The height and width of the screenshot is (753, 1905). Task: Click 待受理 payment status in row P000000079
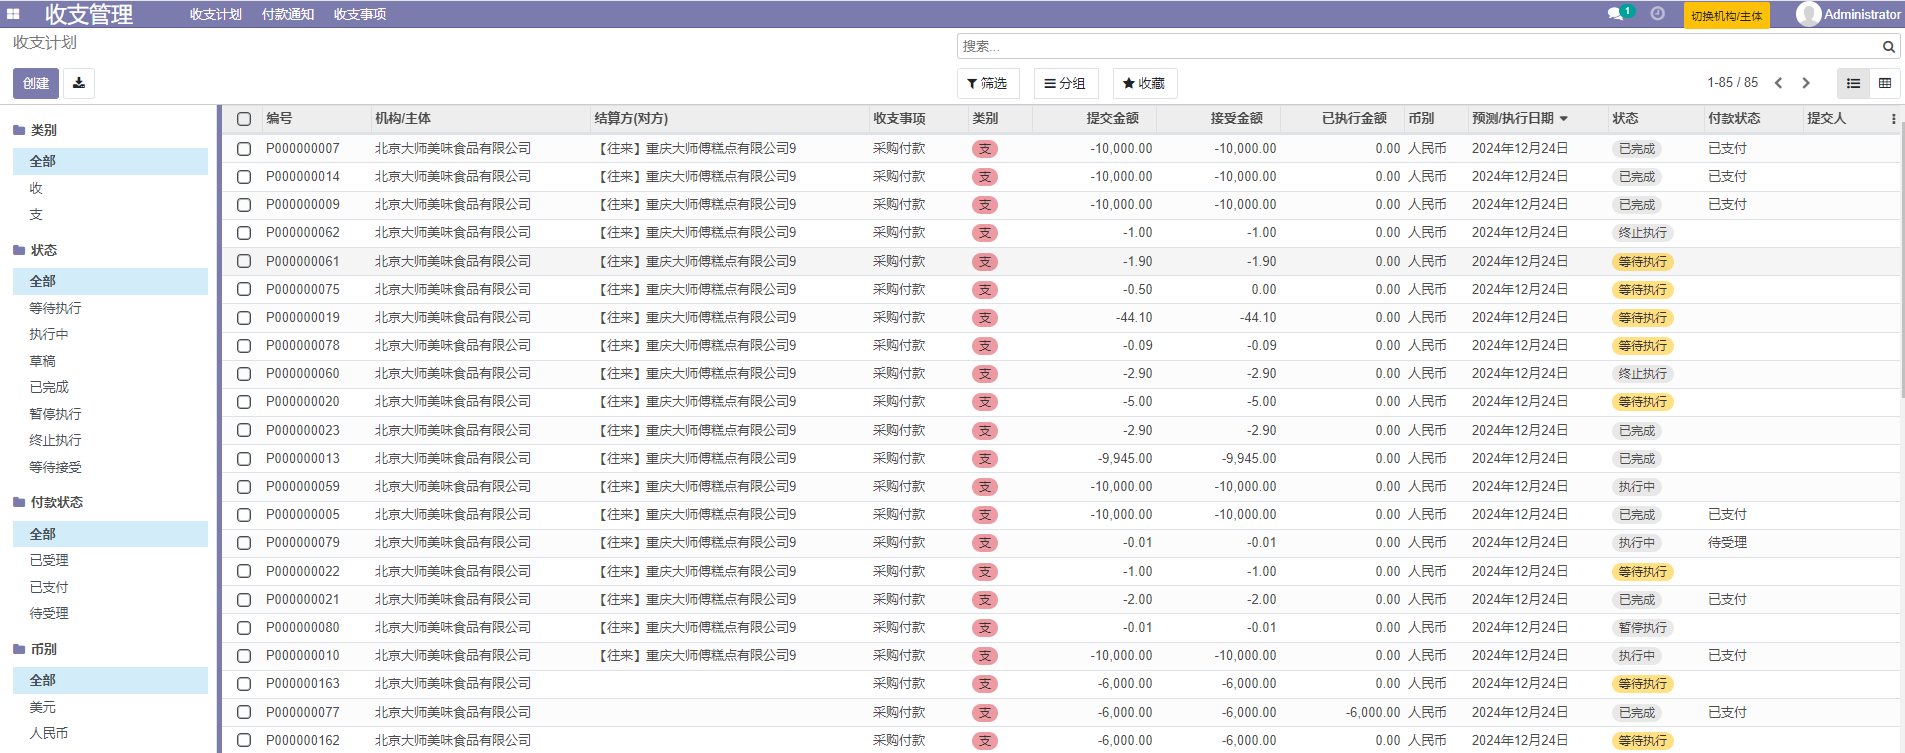[x=1727, y=543]
